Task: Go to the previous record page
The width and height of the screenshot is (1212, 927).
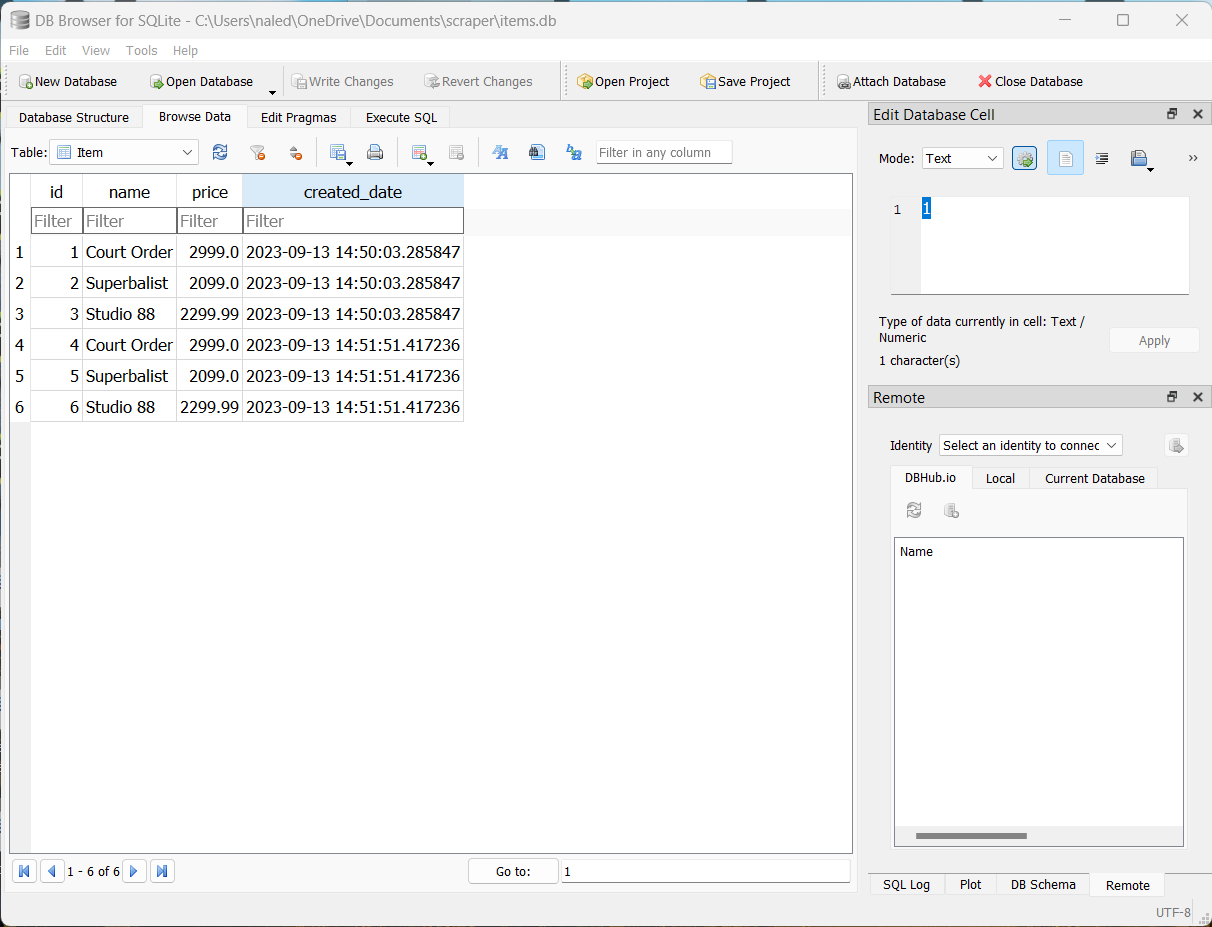Action: pos(52,871)
